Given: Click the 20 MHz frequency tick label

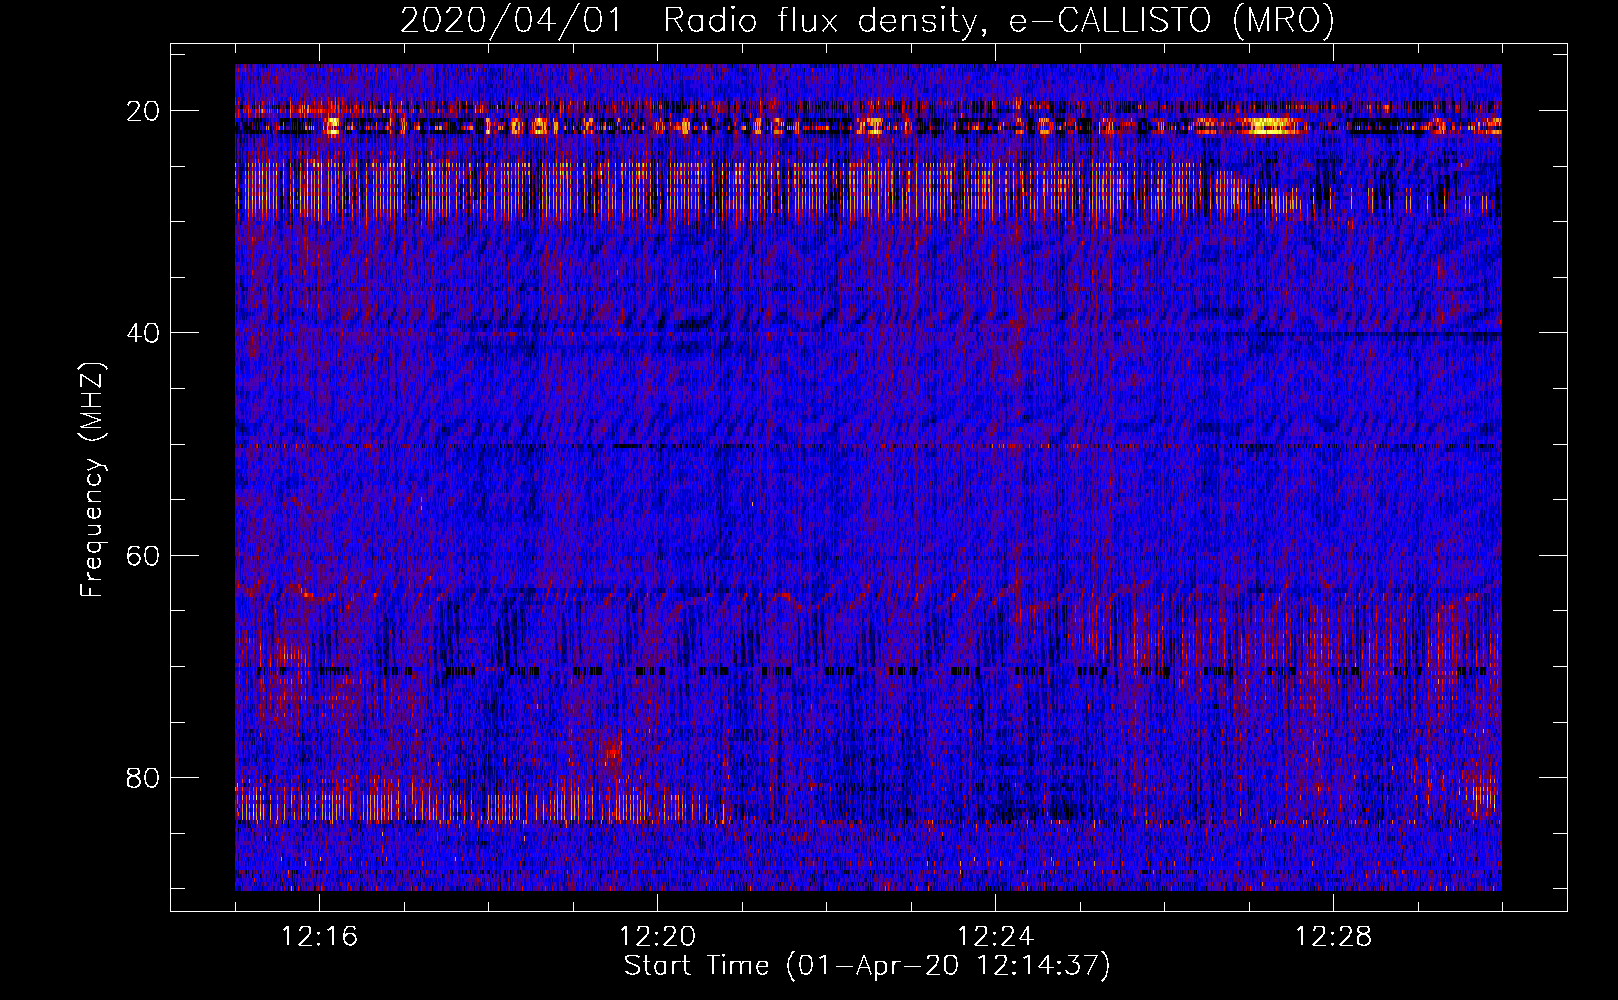Looking at the screenshot, I should tap(143, 111).
